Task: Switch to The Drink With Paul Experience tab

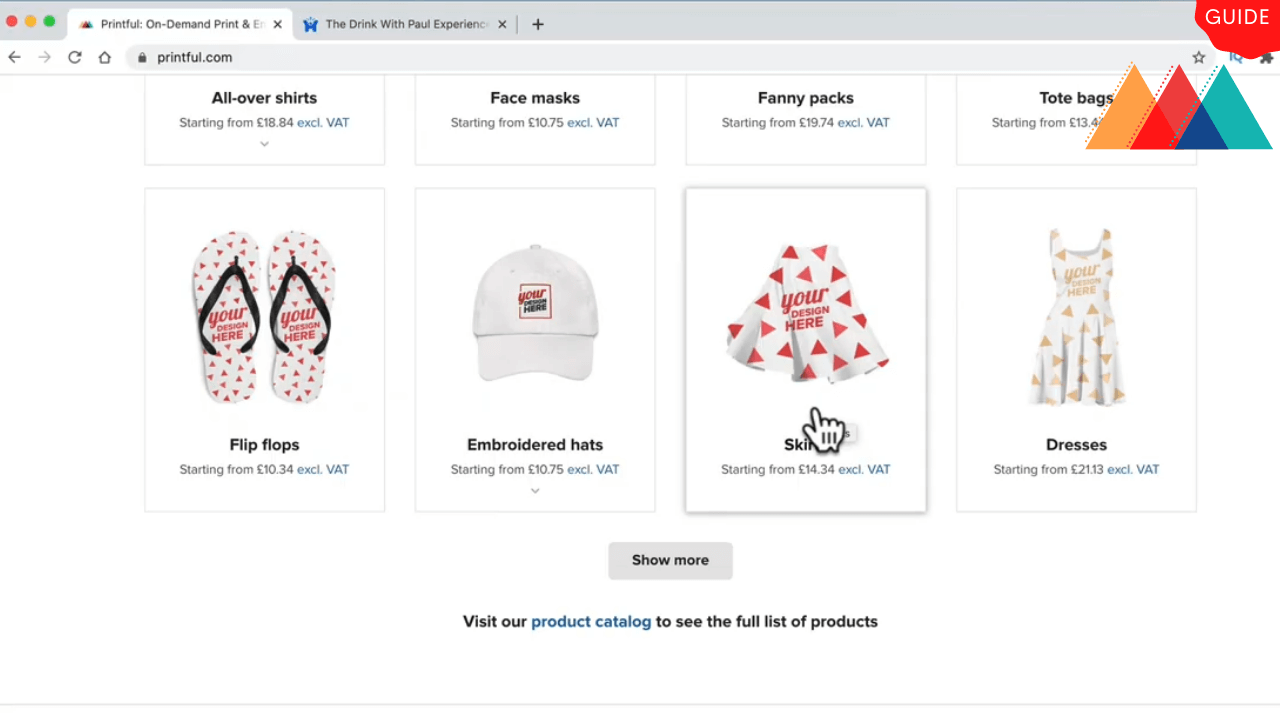Action: click(x=405, y=24)
